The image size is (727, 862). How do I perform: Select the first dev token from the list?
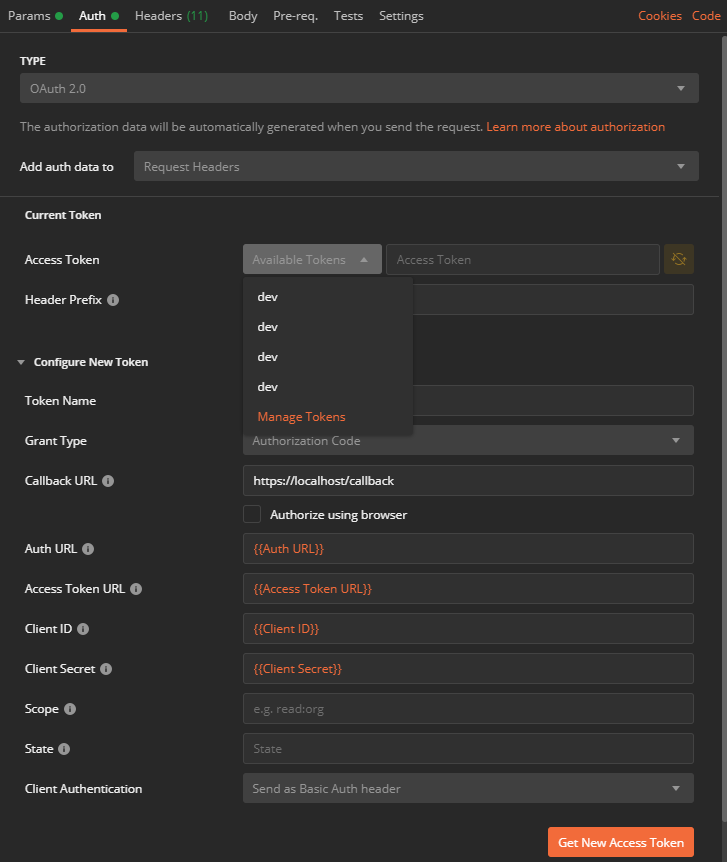[x=267, y=297]
